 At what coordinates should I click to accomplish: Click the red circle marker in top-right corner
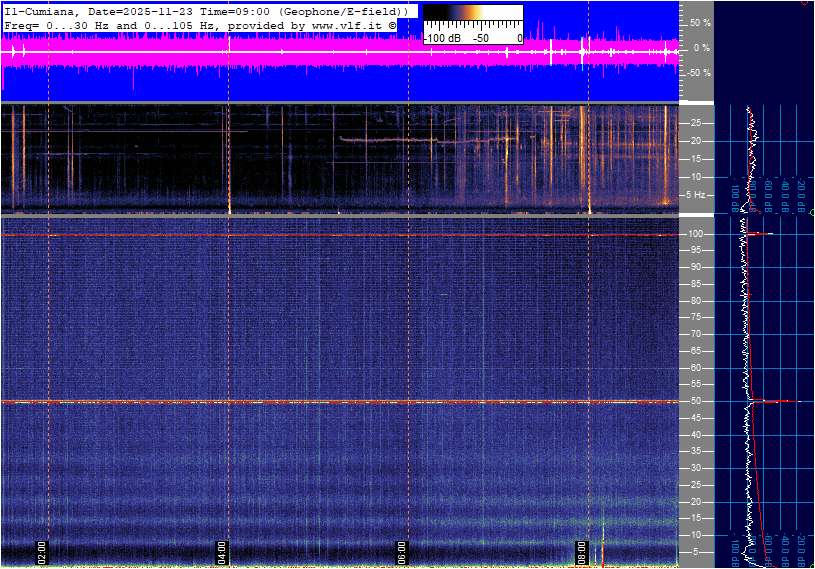(806, 3)
